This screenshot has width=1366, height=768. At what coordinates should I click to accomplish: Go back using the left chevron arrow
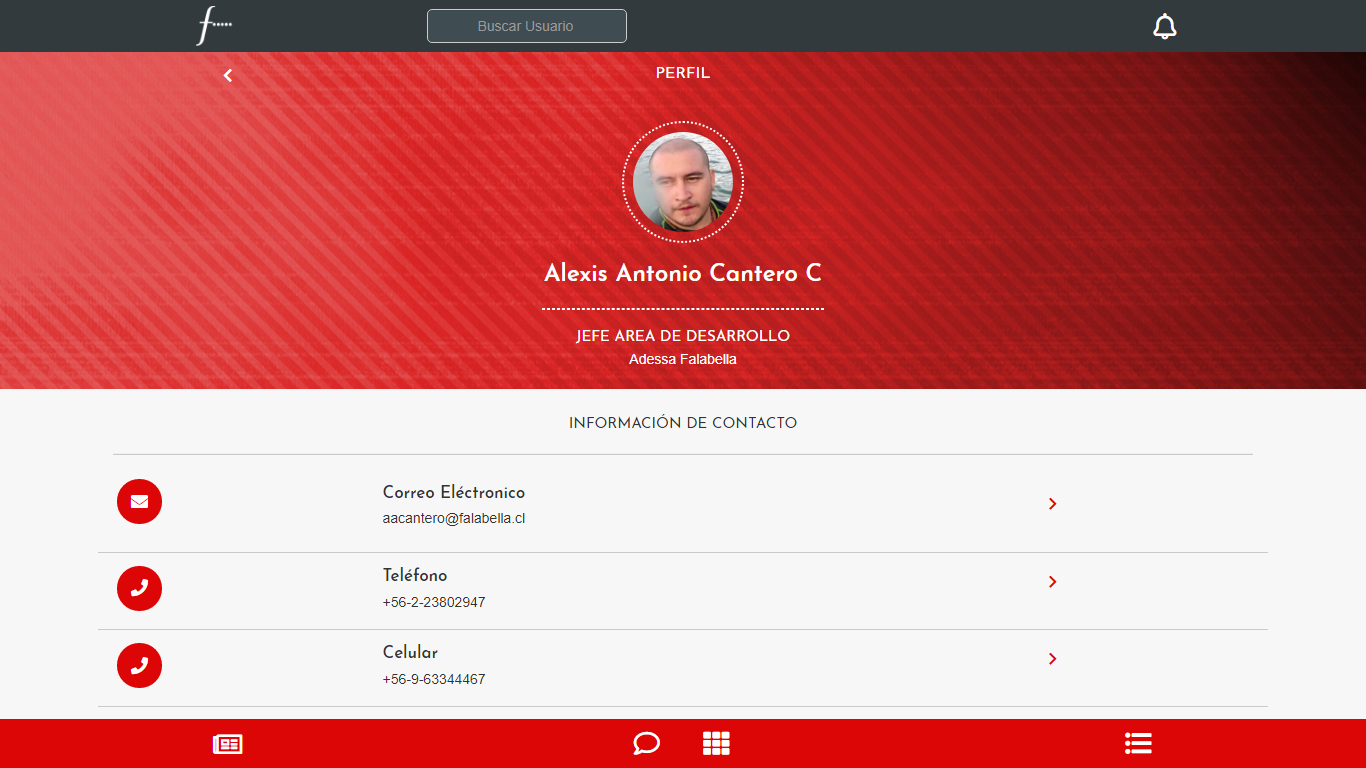click(x=228, y=75)
